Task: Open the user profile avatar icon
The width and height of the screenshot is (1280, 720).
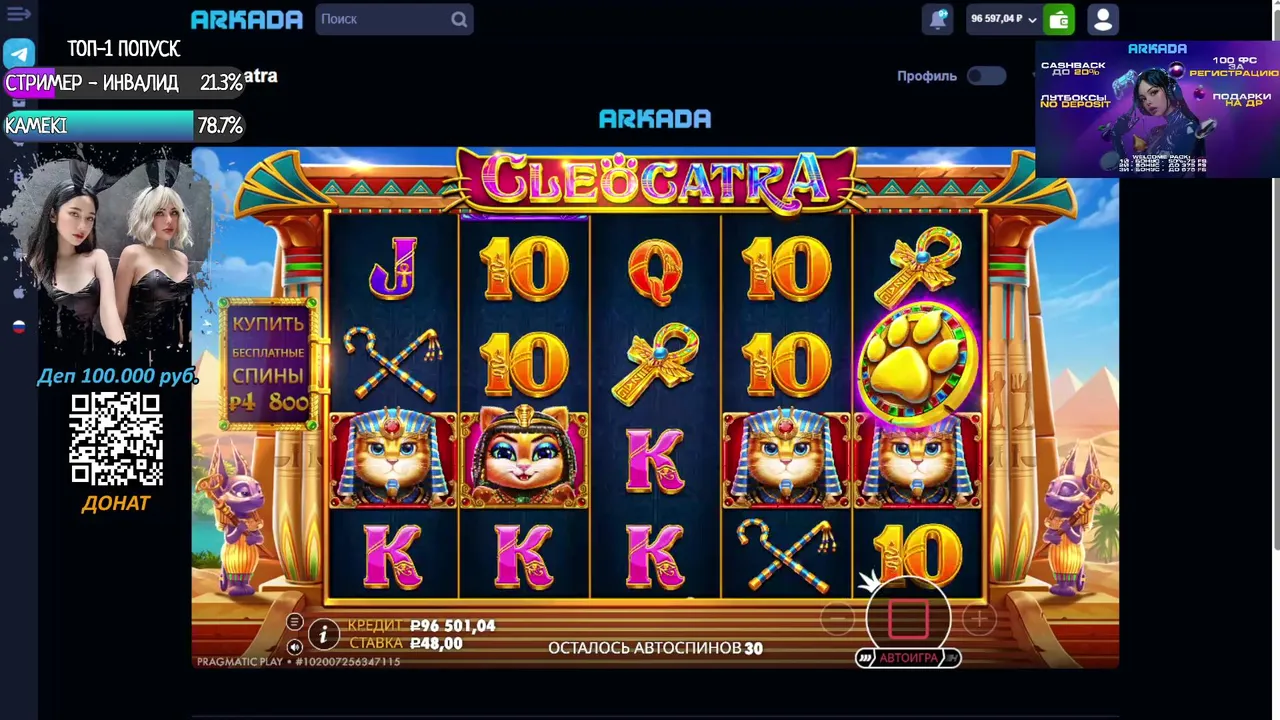Action: (x=1102, y=19)
